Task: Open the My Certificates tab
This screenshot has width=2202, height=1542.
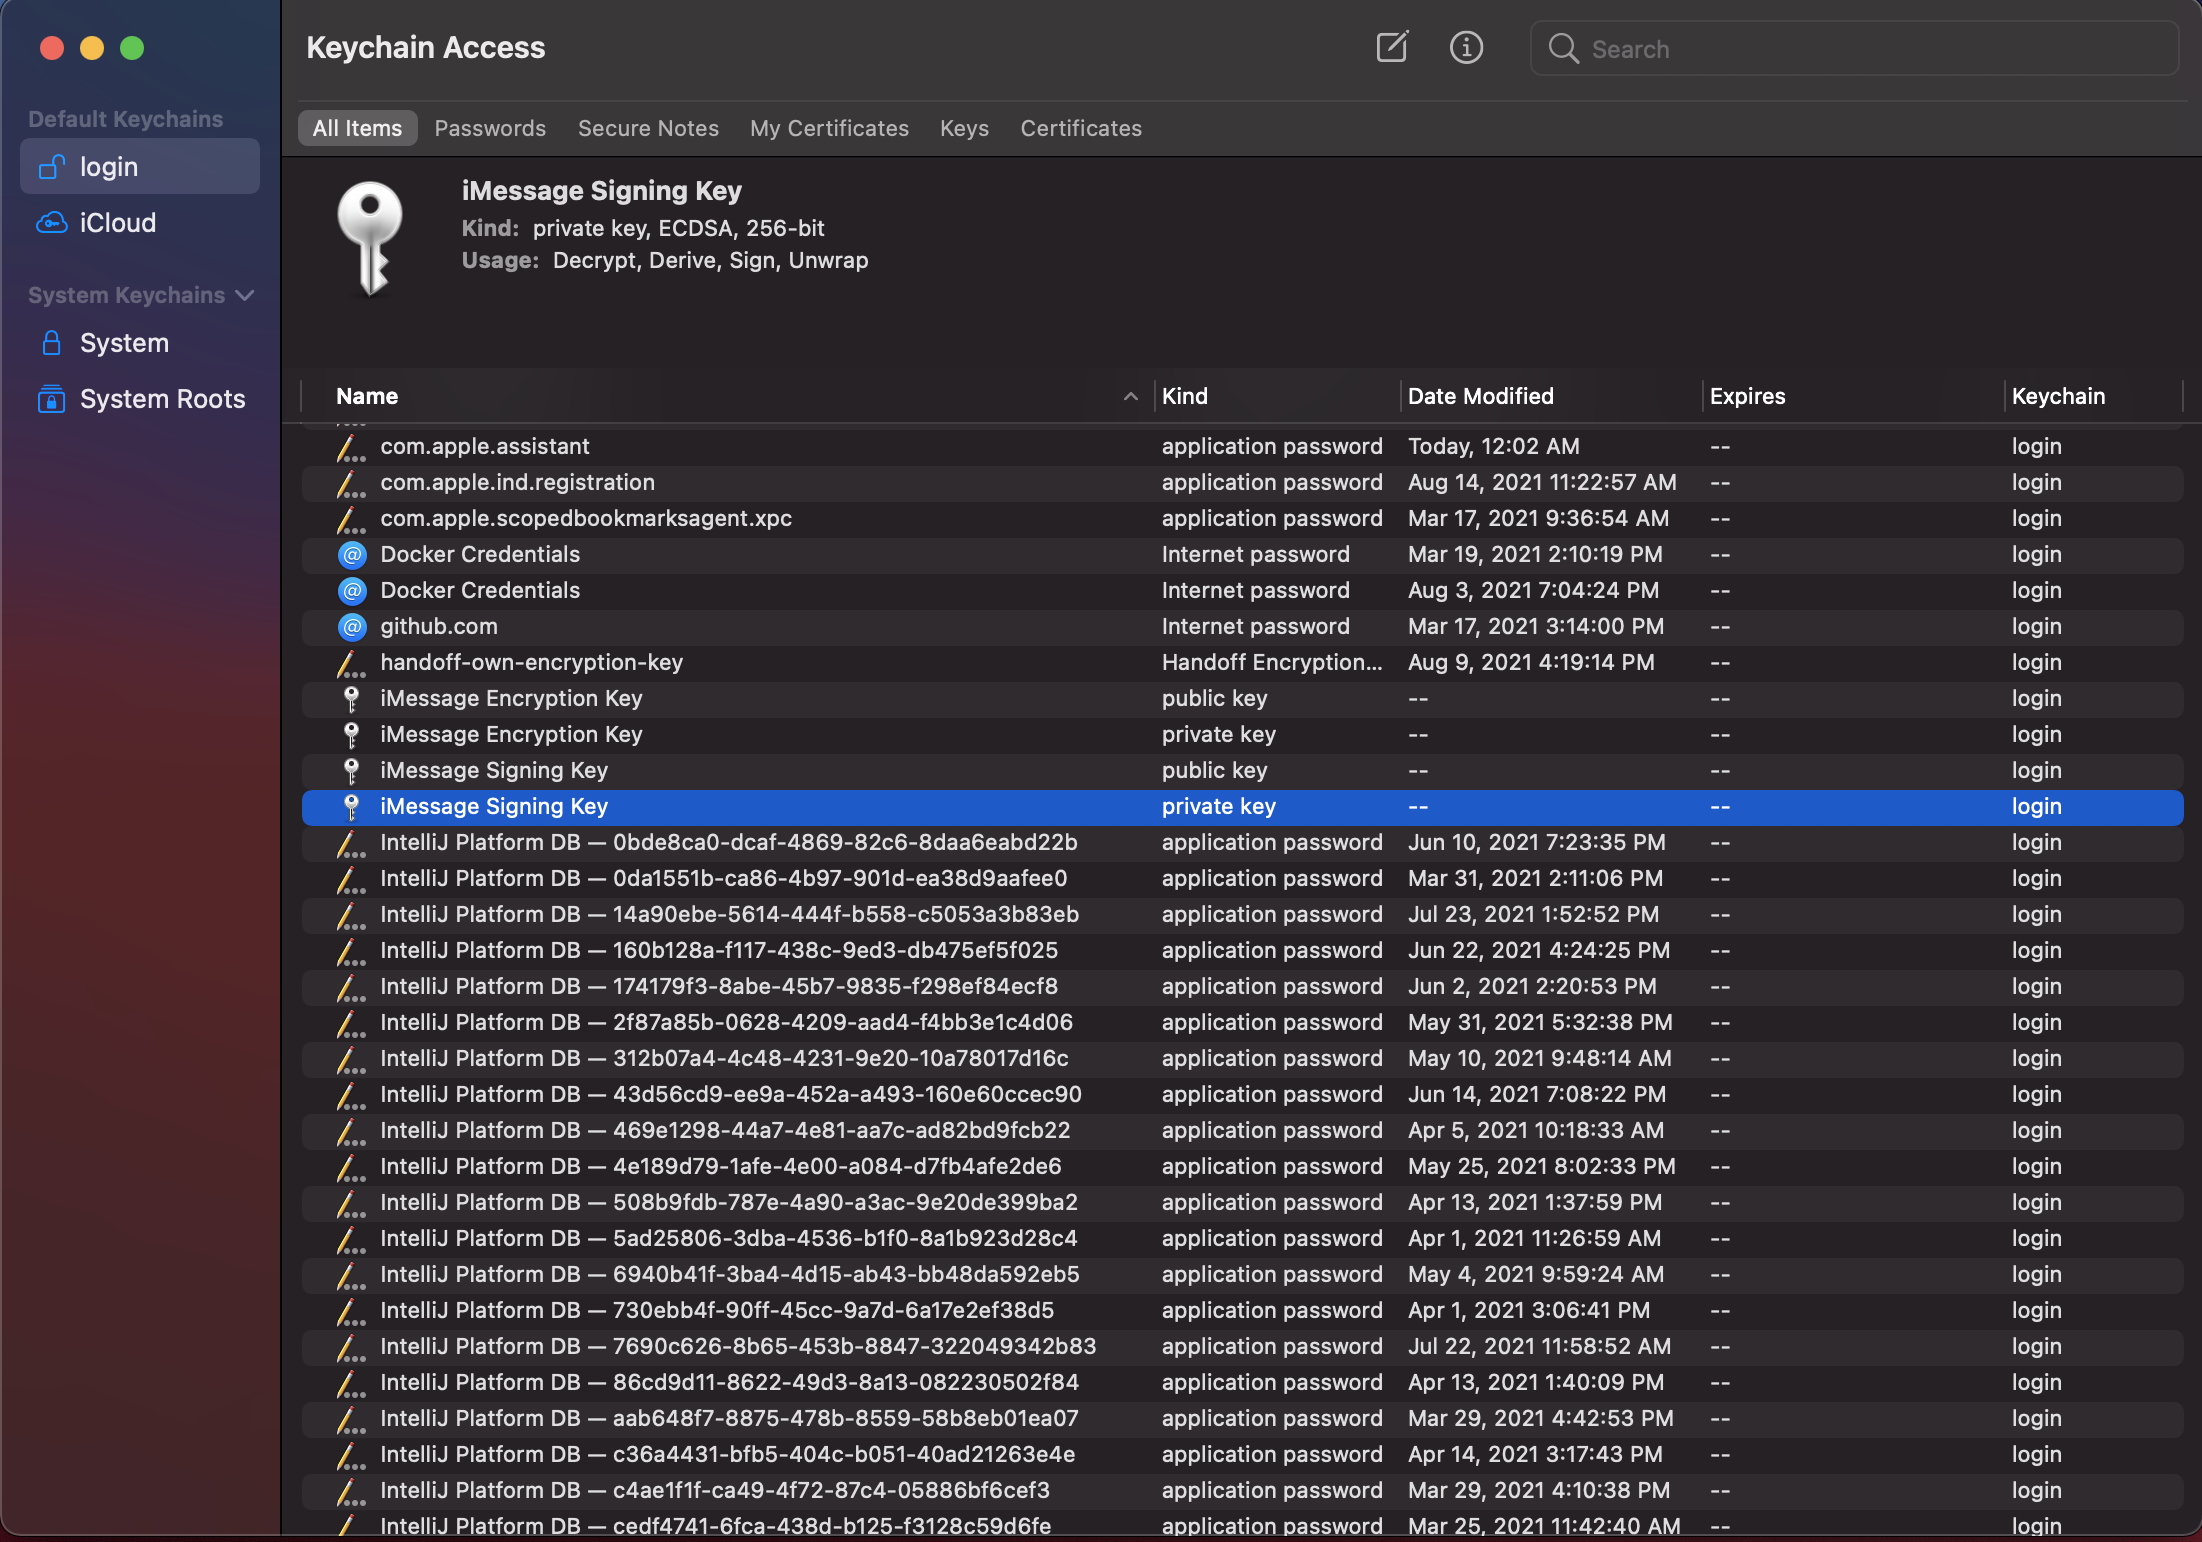Action: [829, 128]
